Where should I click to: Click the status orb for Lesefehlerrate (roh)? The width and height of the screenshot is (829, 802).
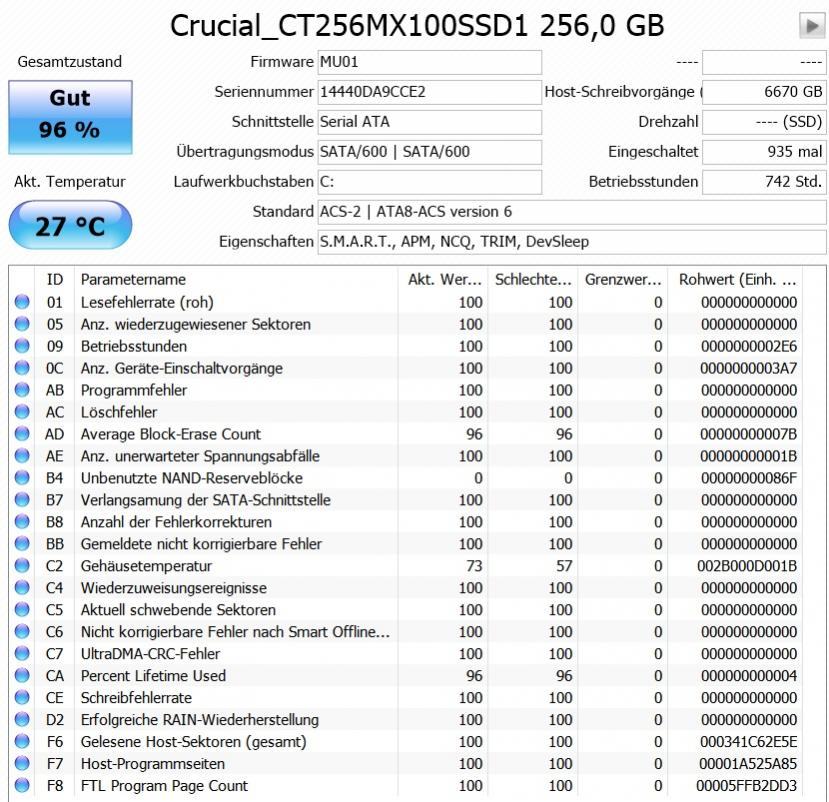[x=22, y=302]
